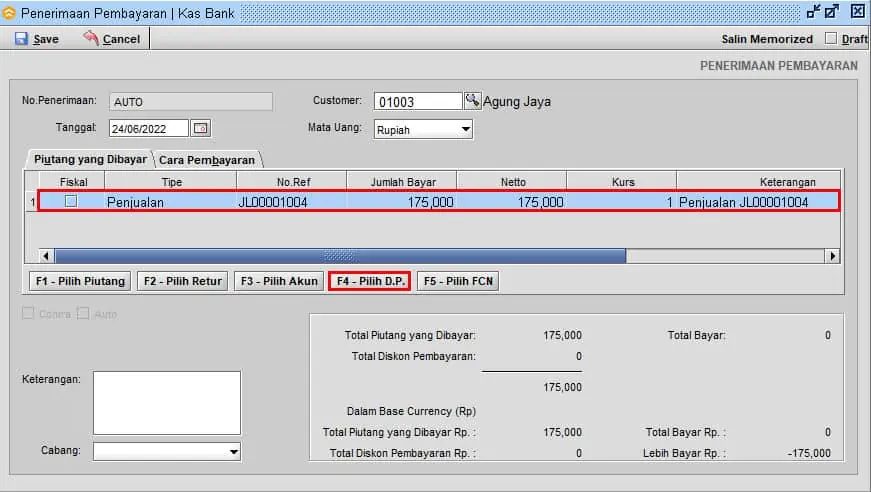
Task: Click the Netto 175,000 cell
Action: click(512, 202)
